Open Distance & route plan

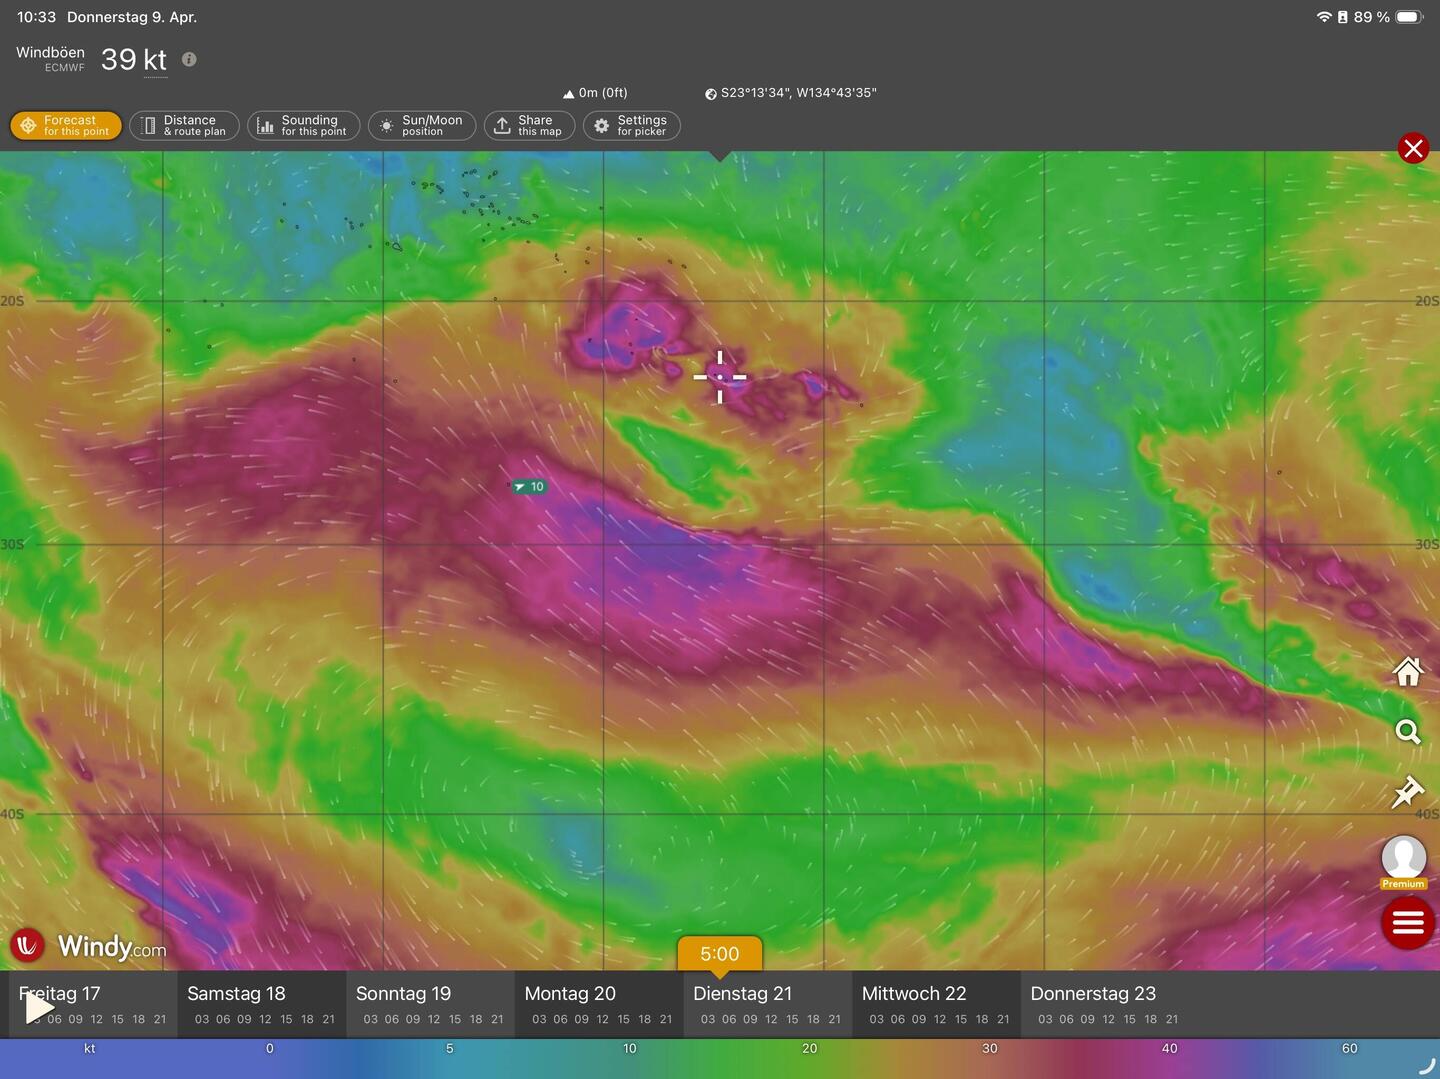pos(184,126)
